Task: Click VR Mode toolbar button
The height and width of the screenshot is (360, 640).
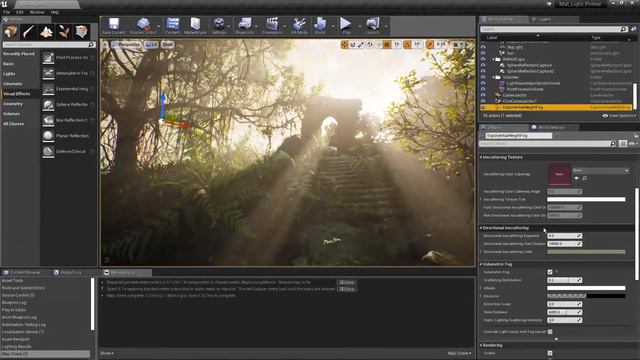Action: [x=299, y=26]
